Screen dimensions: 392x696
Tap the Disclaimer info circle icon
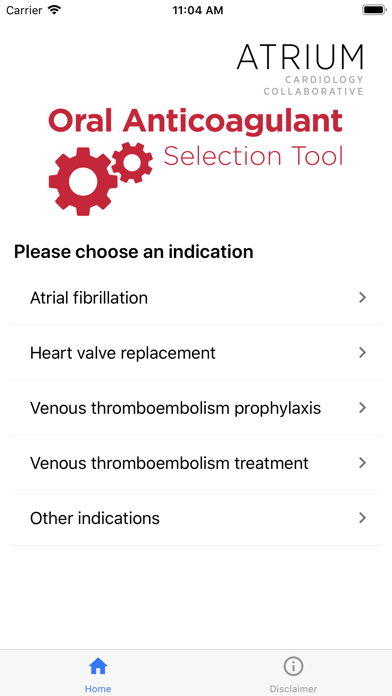(x=293, y=666)
